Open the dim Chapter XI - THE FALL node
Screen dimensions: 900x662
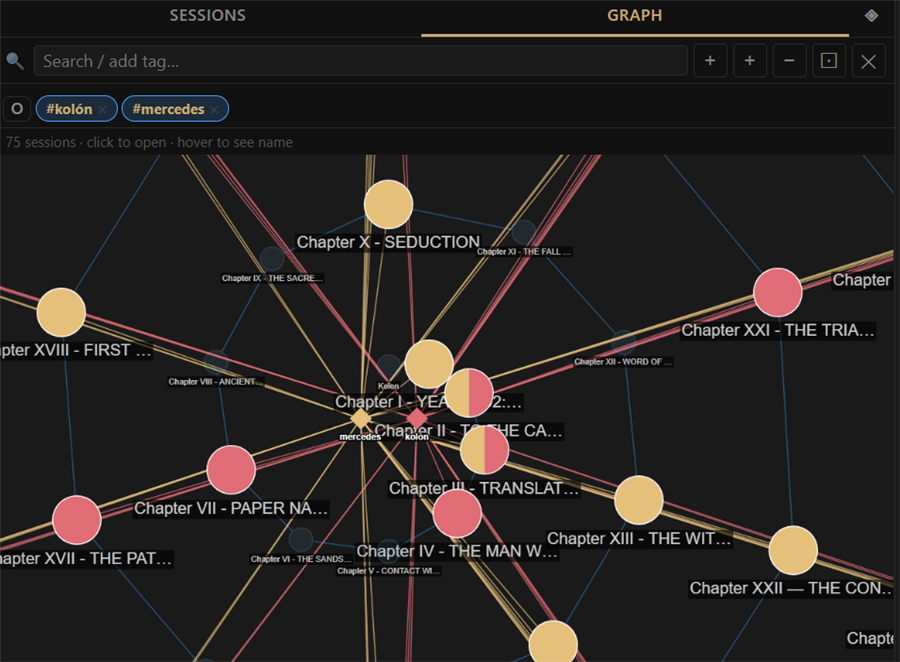click(523, 232)
